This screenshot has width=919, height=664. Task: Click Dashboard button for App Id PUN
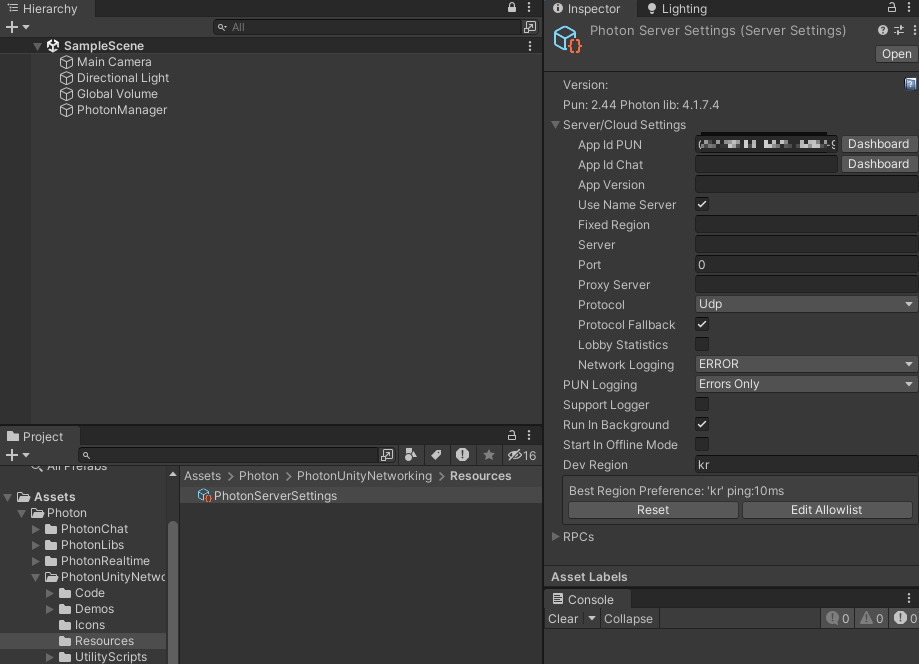pos(879,144)
